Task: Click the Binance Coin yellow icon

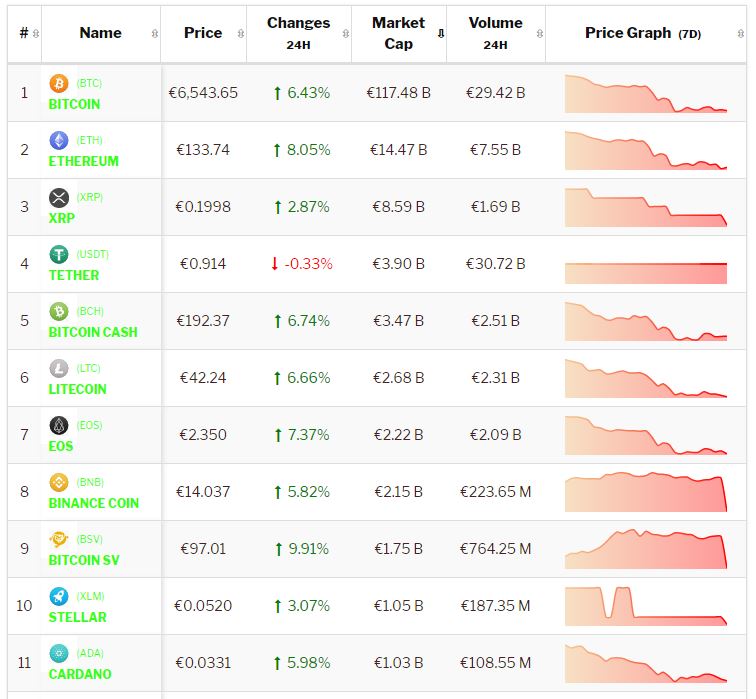Action: click(58, 482)
